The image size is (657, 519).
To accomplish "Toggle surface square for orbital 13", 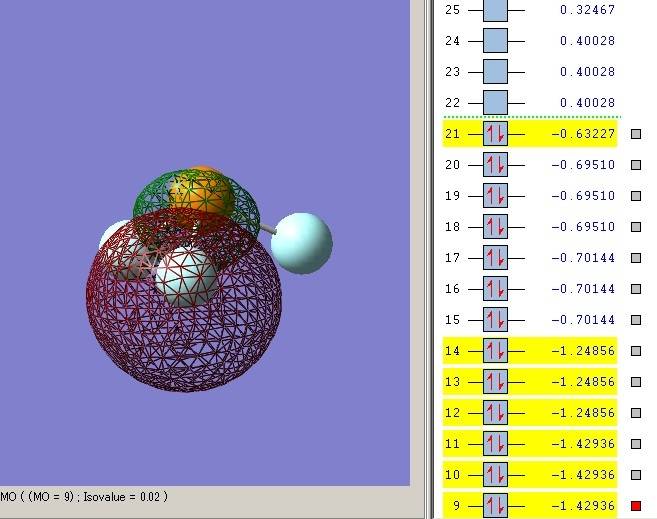I will (x=636, y=382).
